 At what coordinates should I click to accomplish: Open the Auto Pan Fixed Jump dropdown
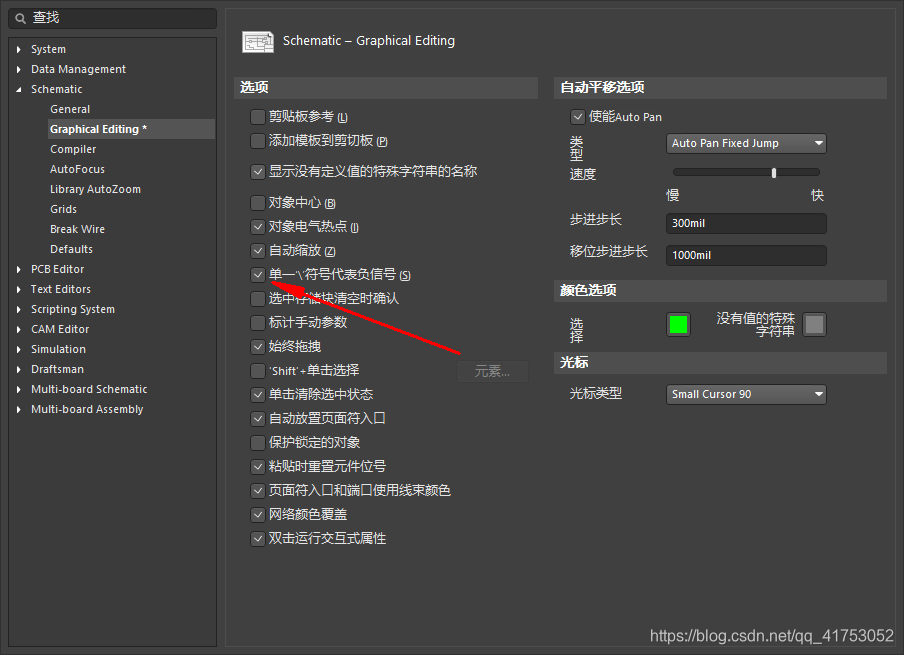[746, 143]
